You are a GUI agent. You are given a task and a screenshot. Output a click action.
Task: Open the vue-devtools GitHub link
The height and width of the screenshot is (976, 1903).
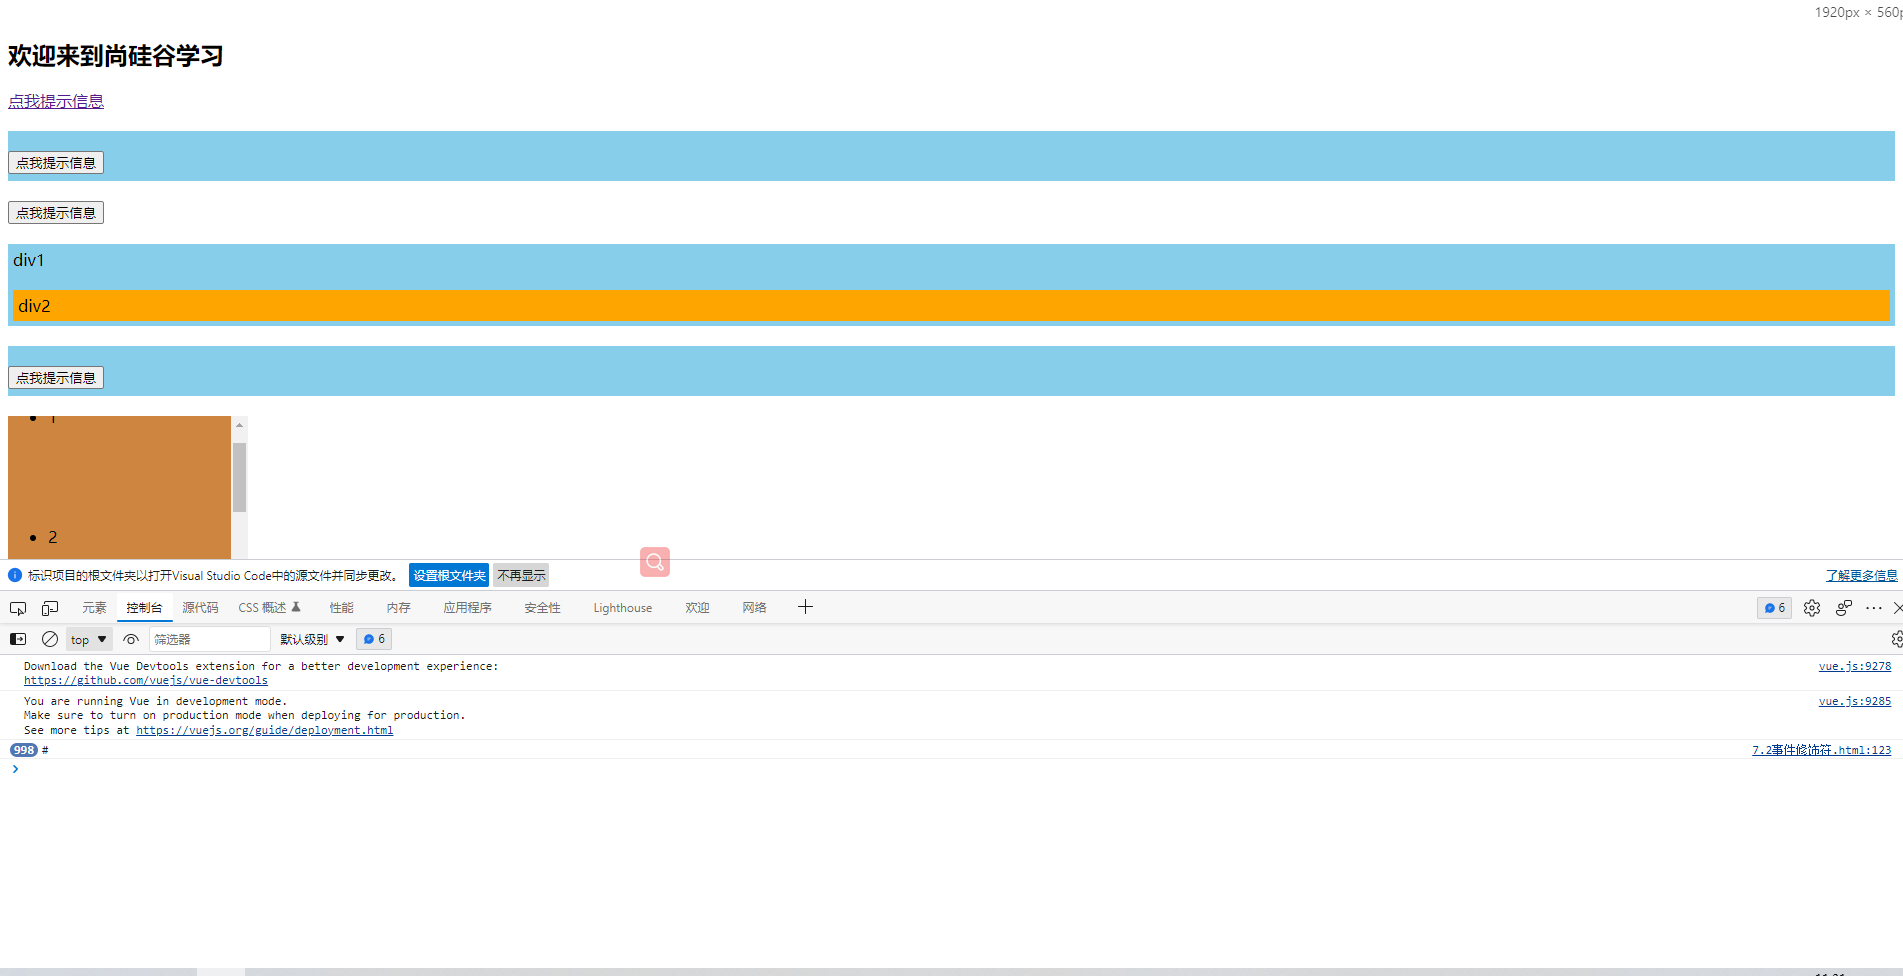click(146, 681)
